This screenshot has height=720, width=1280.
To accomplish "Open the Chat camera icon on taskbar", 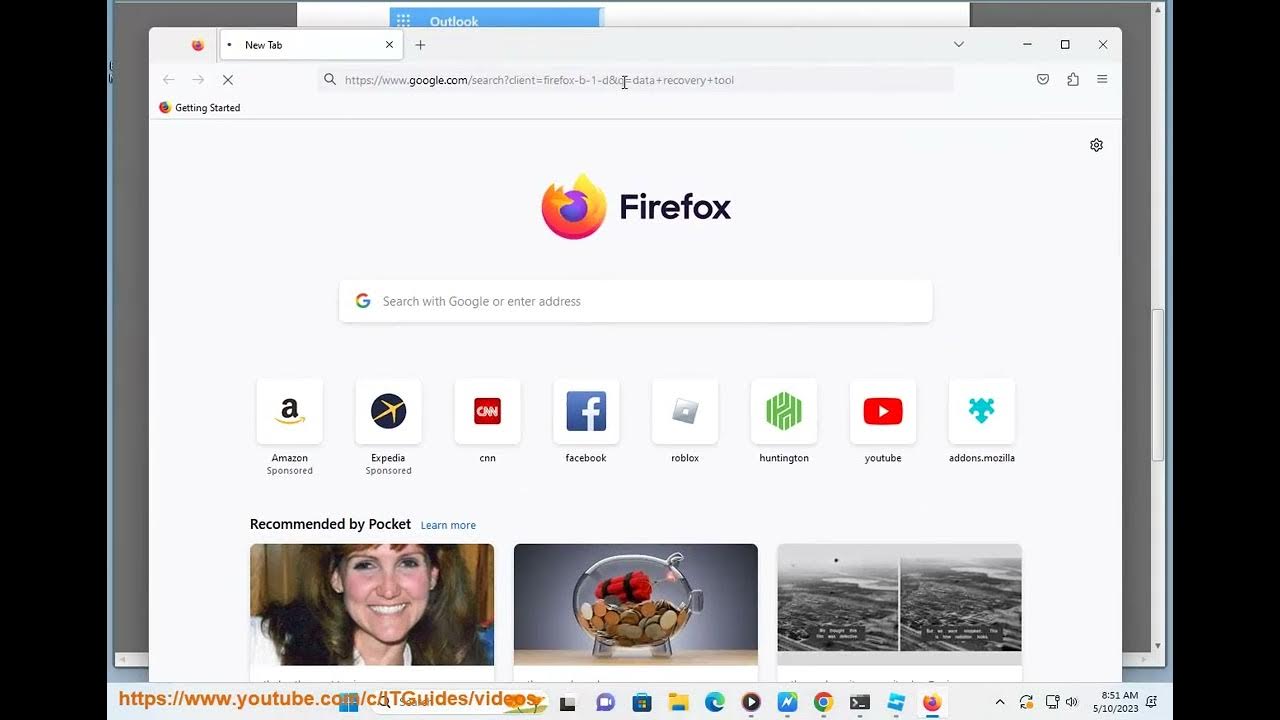I will point(605,703).
